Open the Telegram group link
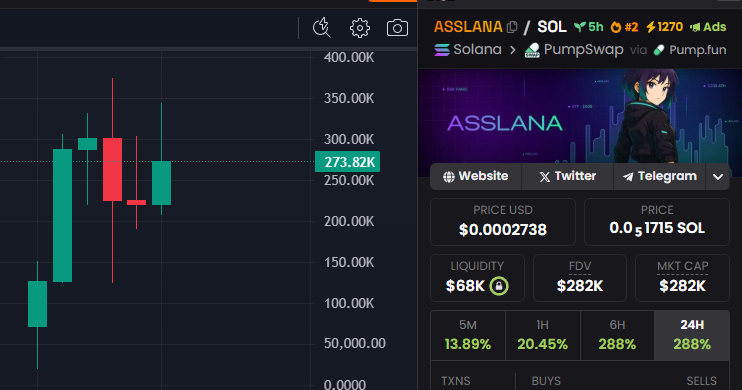The image size is (742, 390). [660, 177]
